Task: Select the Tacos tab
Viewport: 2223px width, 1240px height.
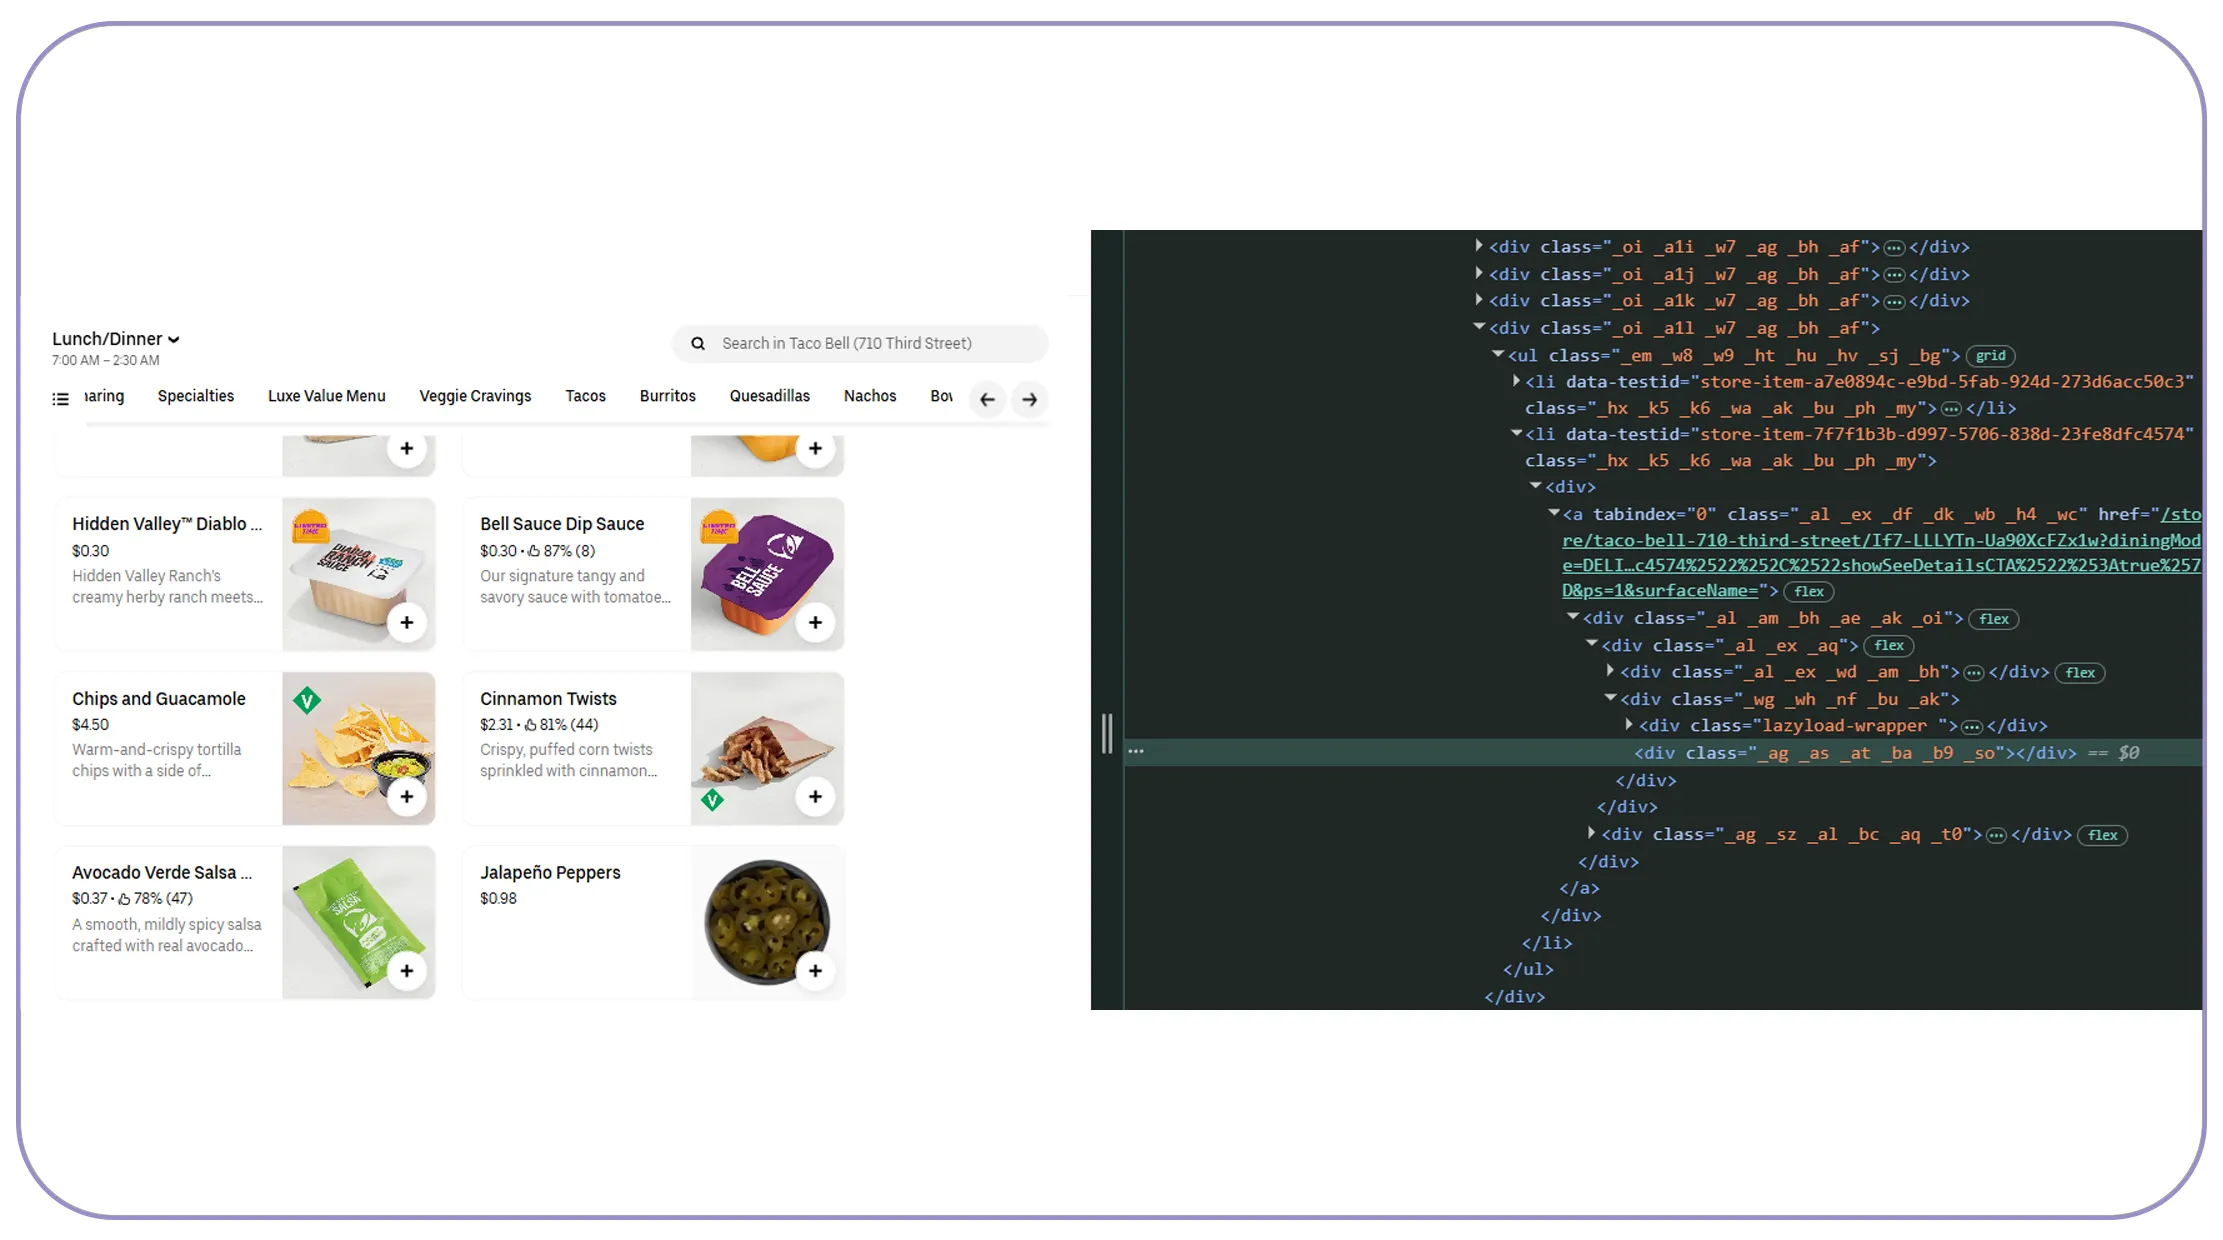Action: click(586, 396)
